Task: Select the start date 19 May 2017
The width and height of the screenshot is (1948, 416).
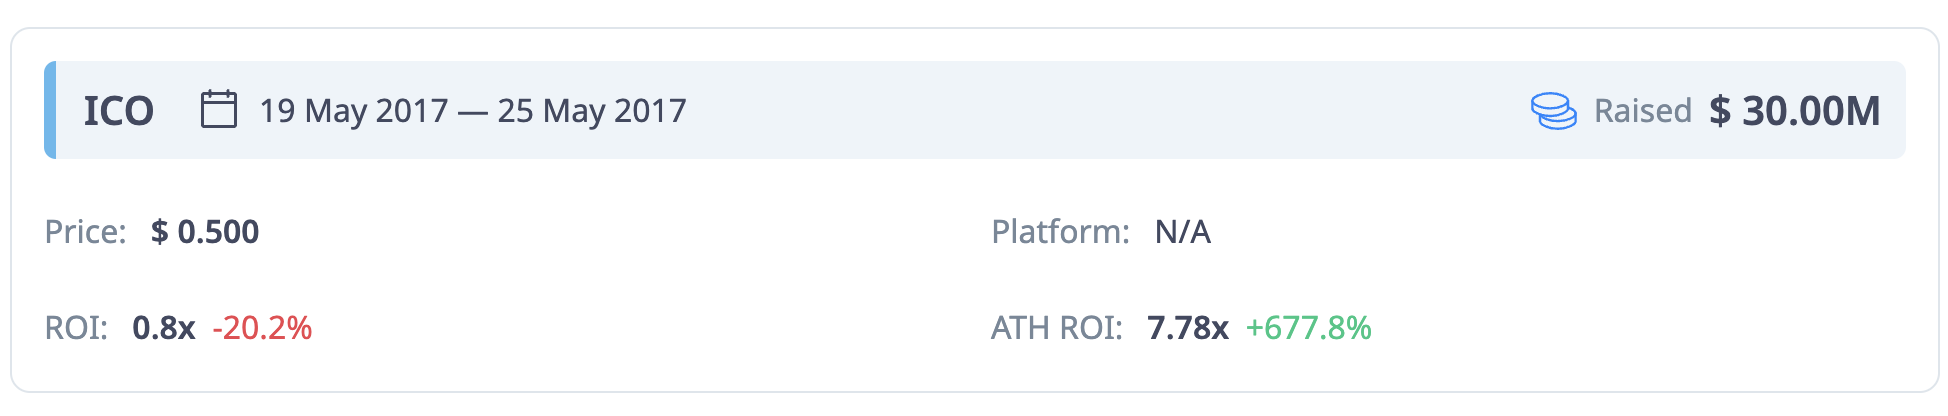Action: point(354,111)
